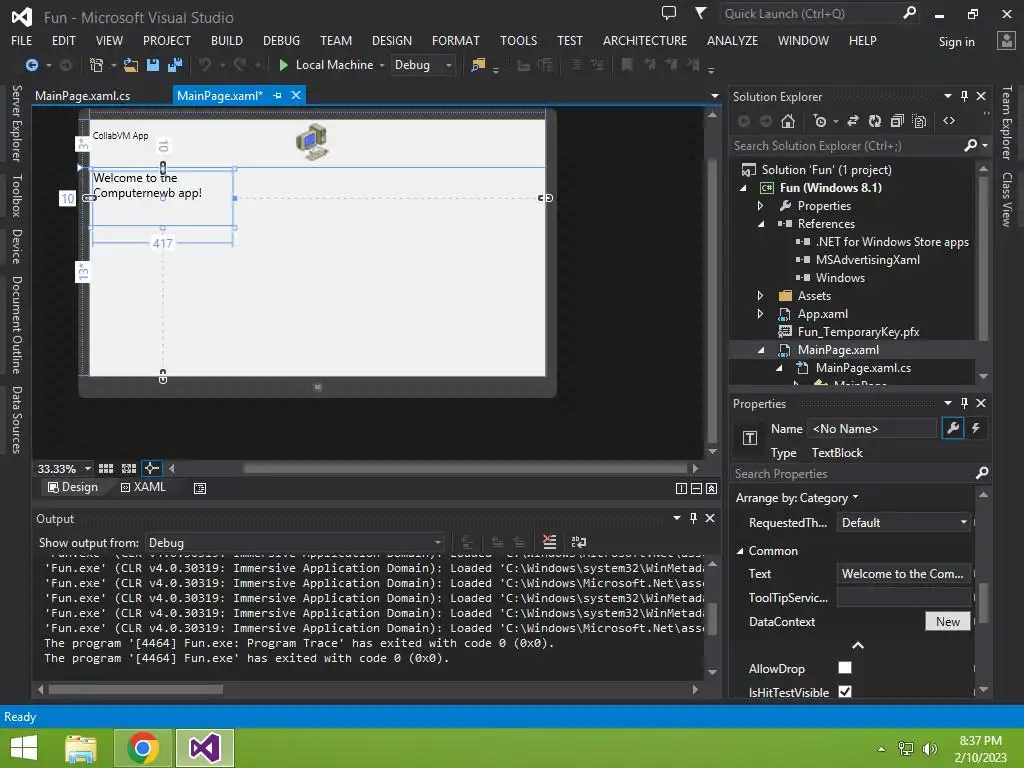
Task: Click Sync with Active Document icon
Action: pos(853,121)
